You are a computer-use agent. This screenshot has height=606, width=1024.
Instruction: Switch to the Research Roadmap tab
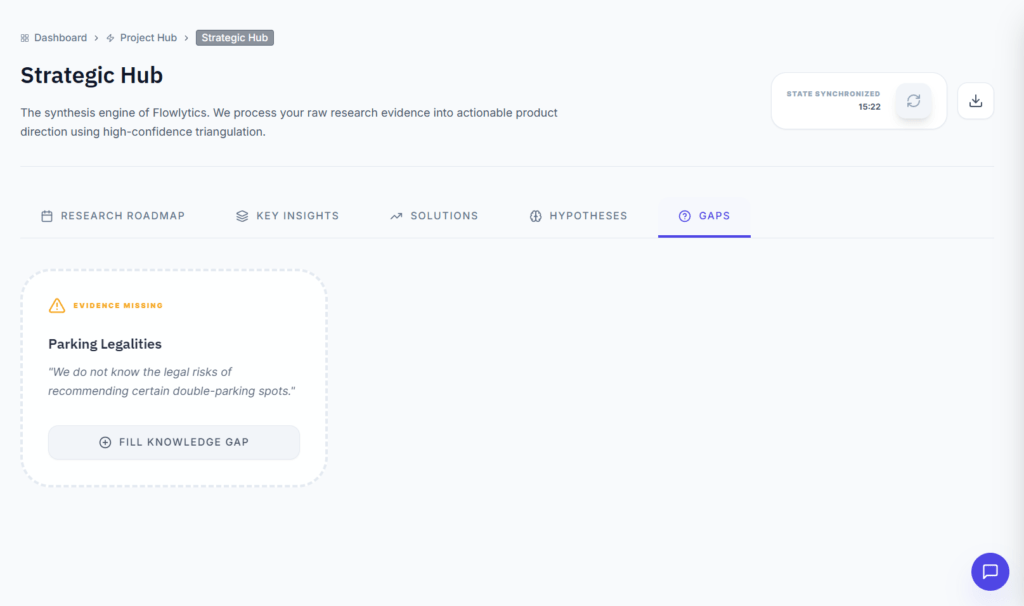113,216
